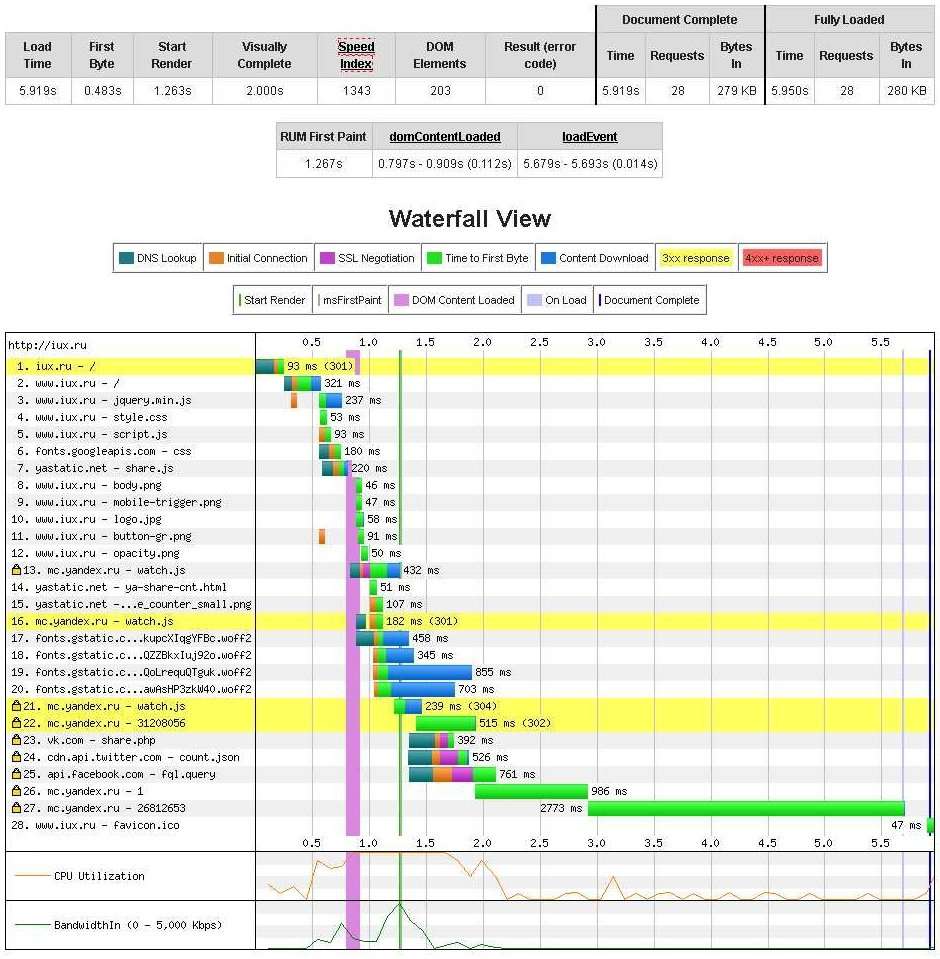The image size is (940, 959).
Task: Click the Initial Connection orange swatch
Action: point(216,258)
